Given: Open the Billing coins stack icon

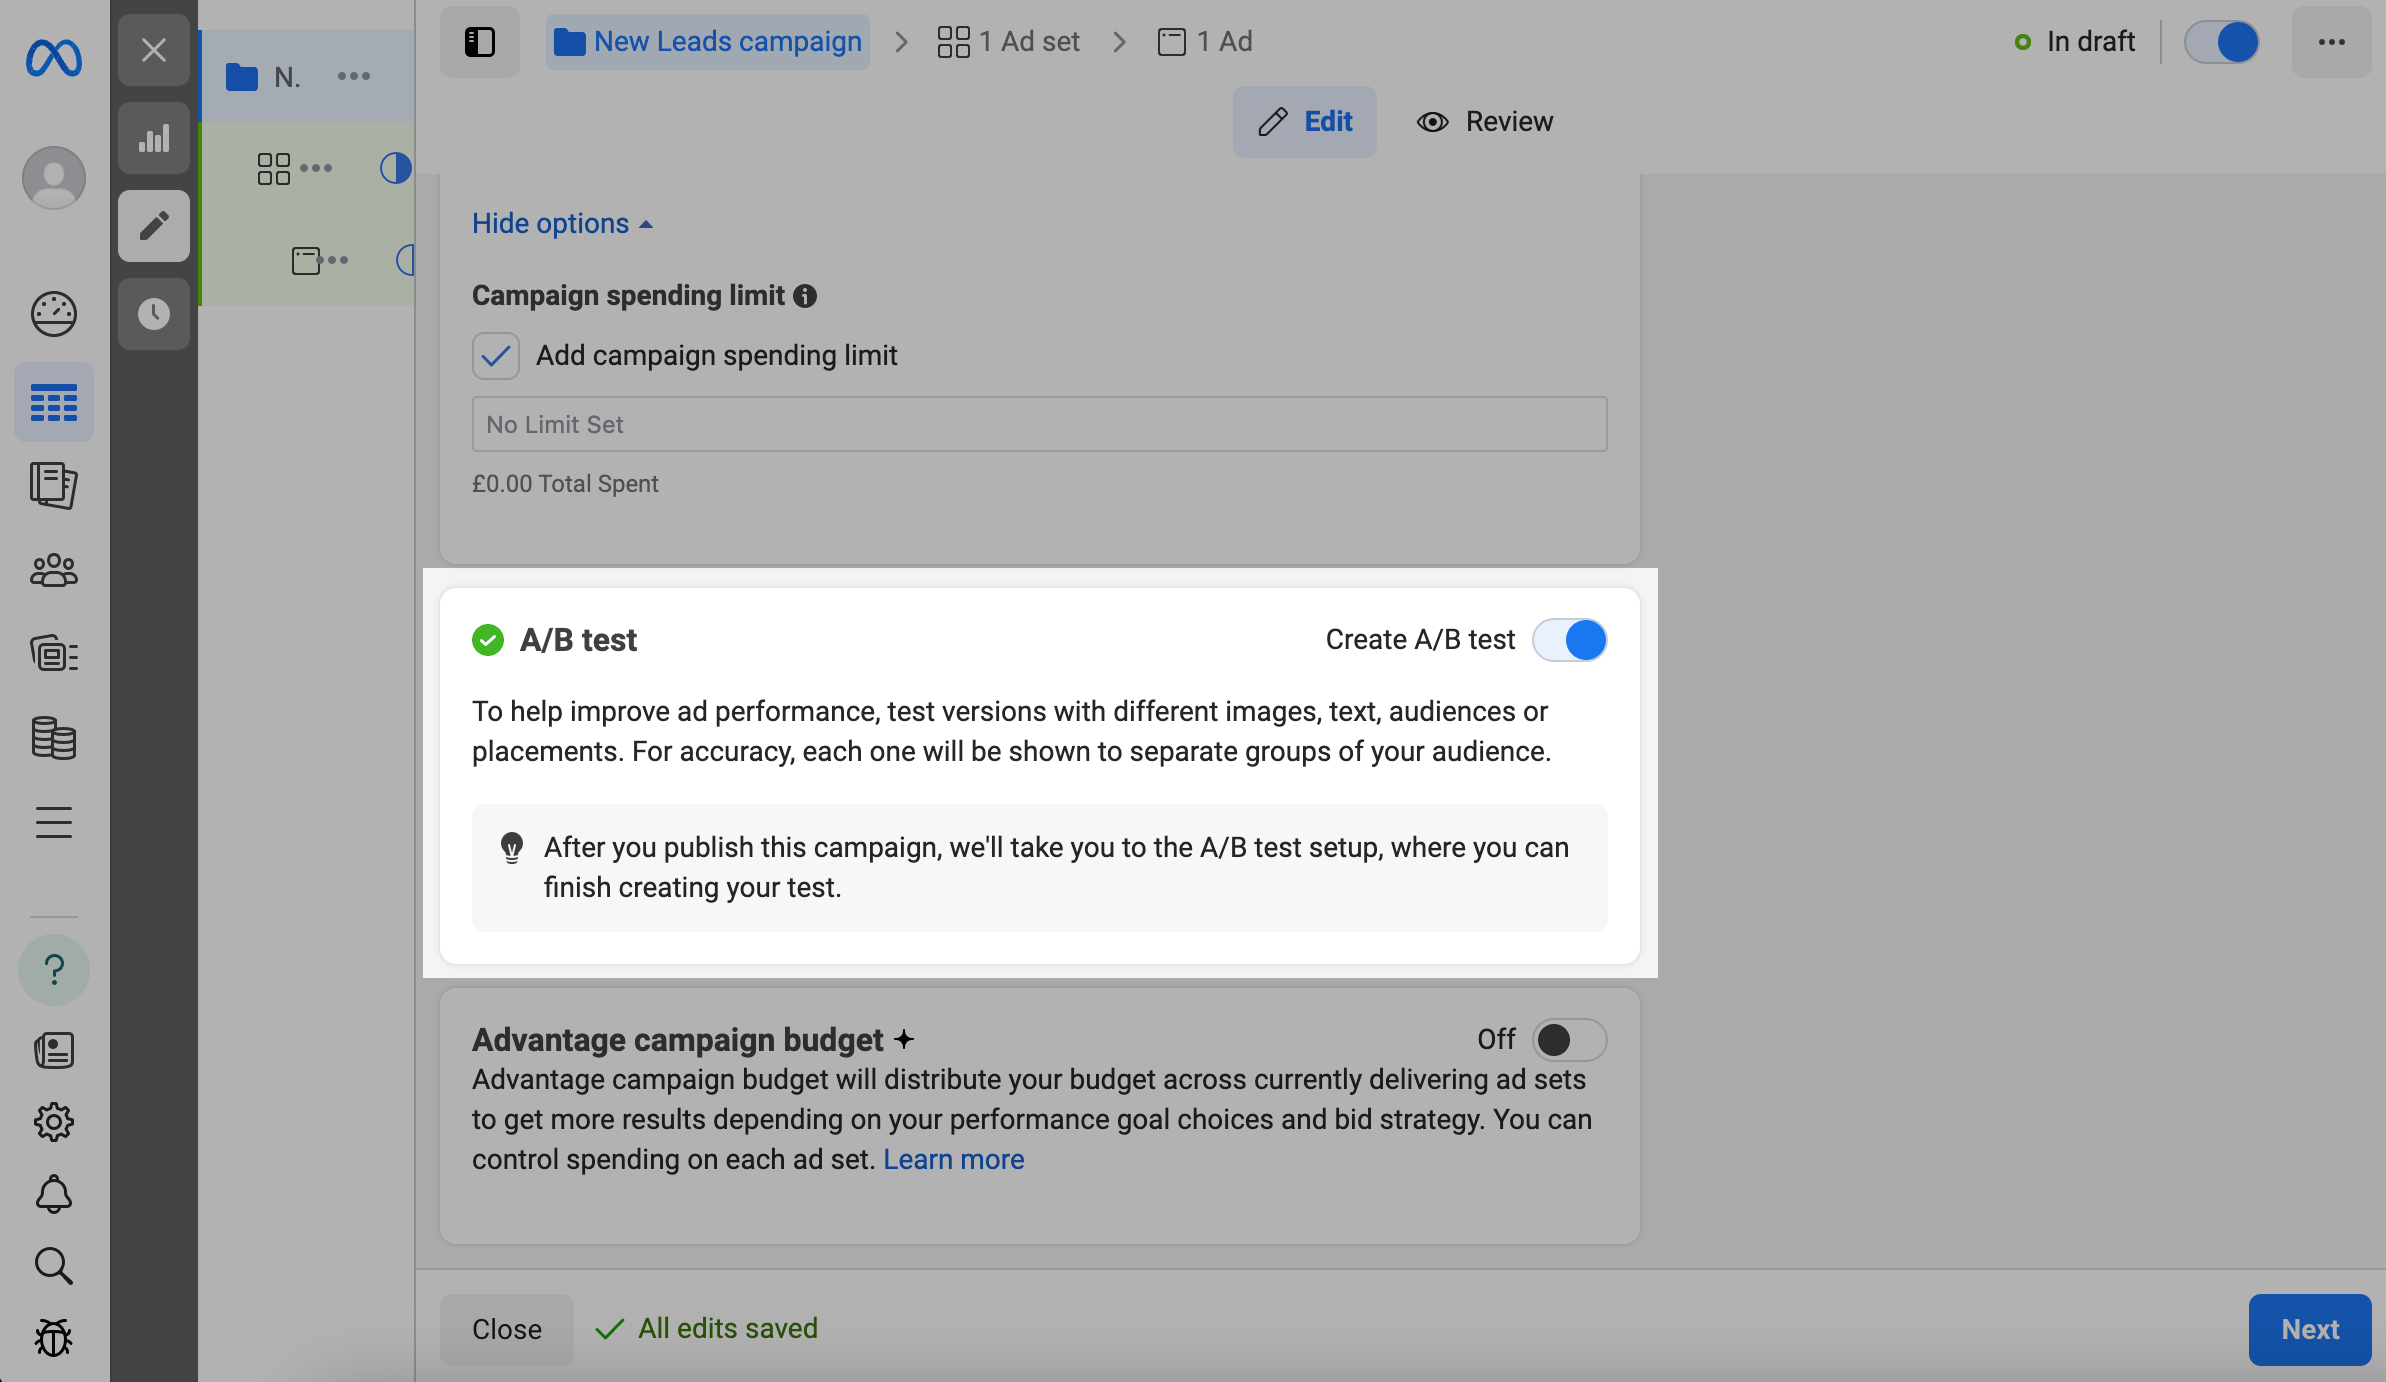Looking at the screenshot, I should point(54,738).
